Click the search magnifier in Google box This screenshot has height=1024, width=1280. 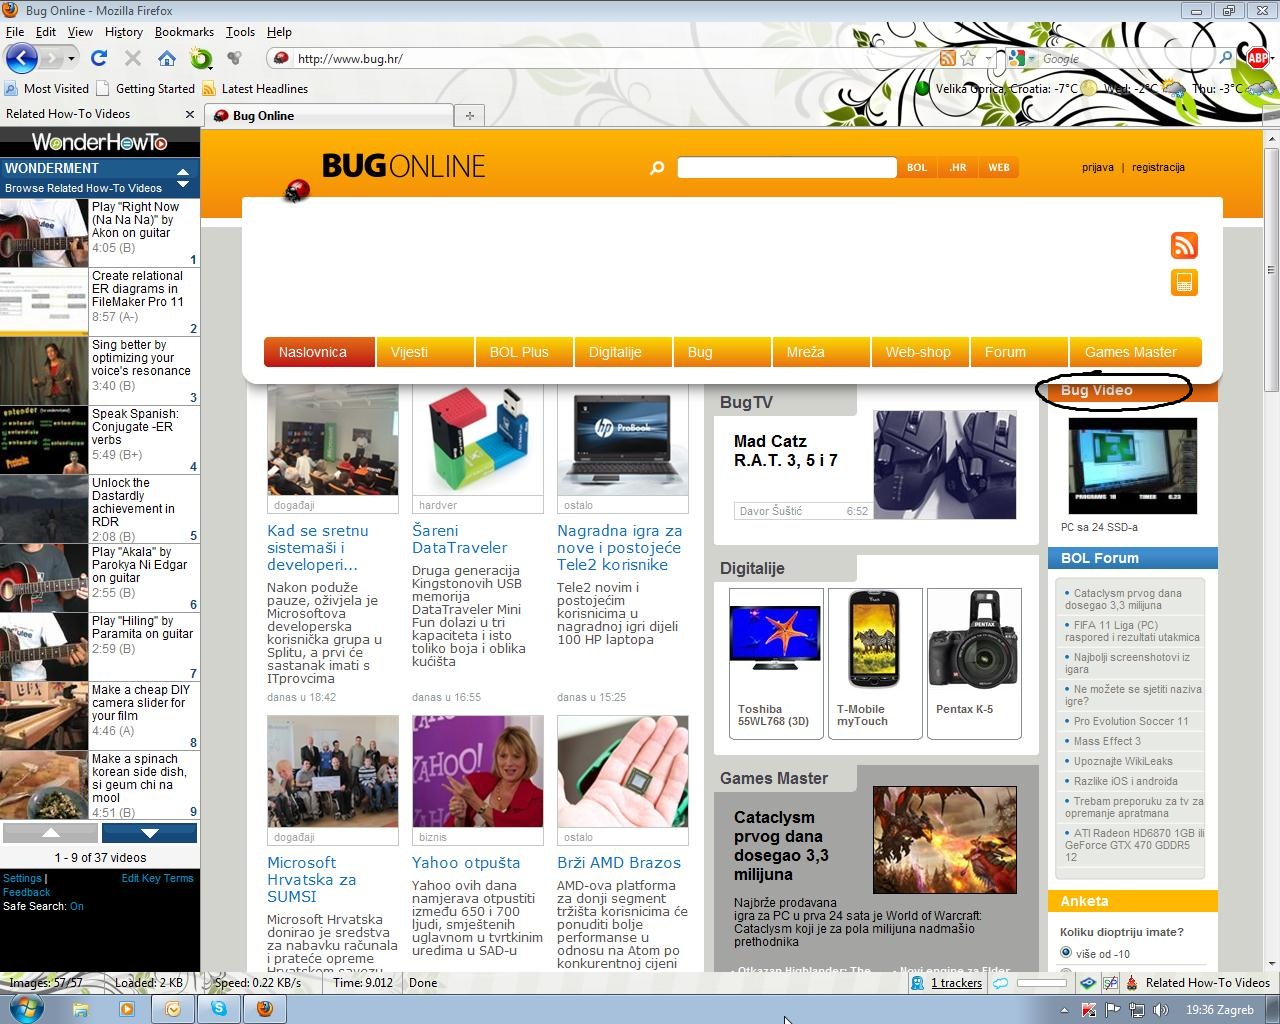(1225, 58)
